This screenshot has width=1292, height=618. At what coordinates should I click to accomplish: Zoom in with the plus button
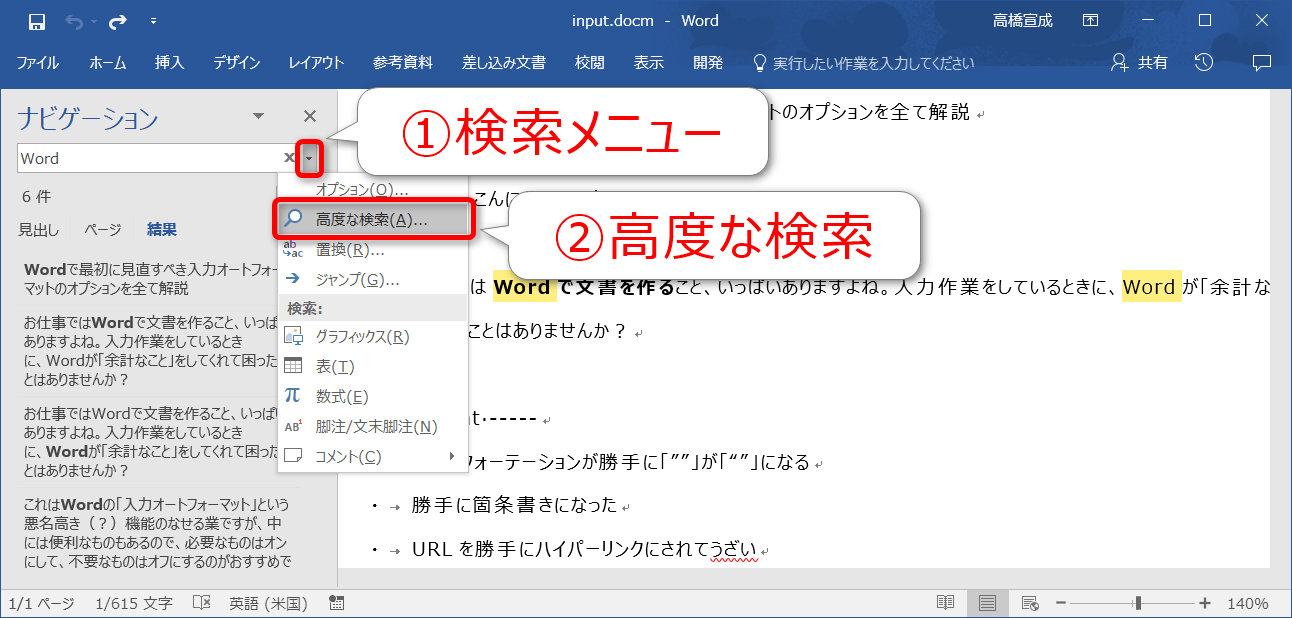coord(1205,603)
